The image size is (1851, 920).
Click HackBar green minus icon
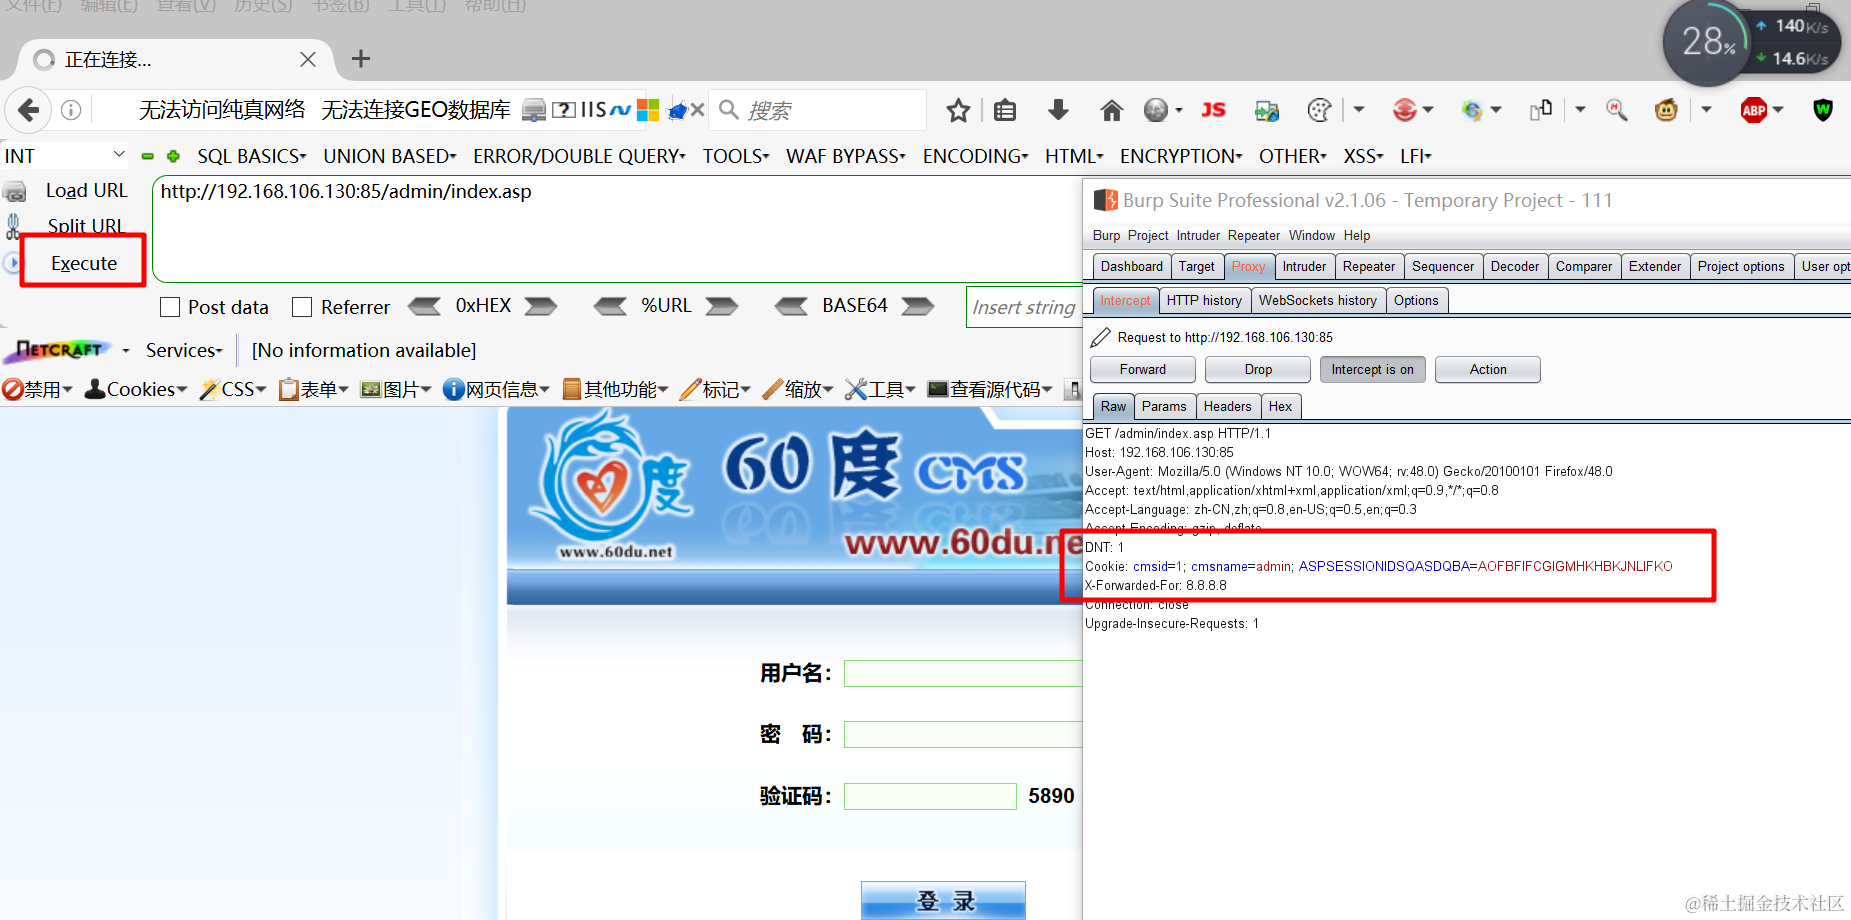click(148, 156)
